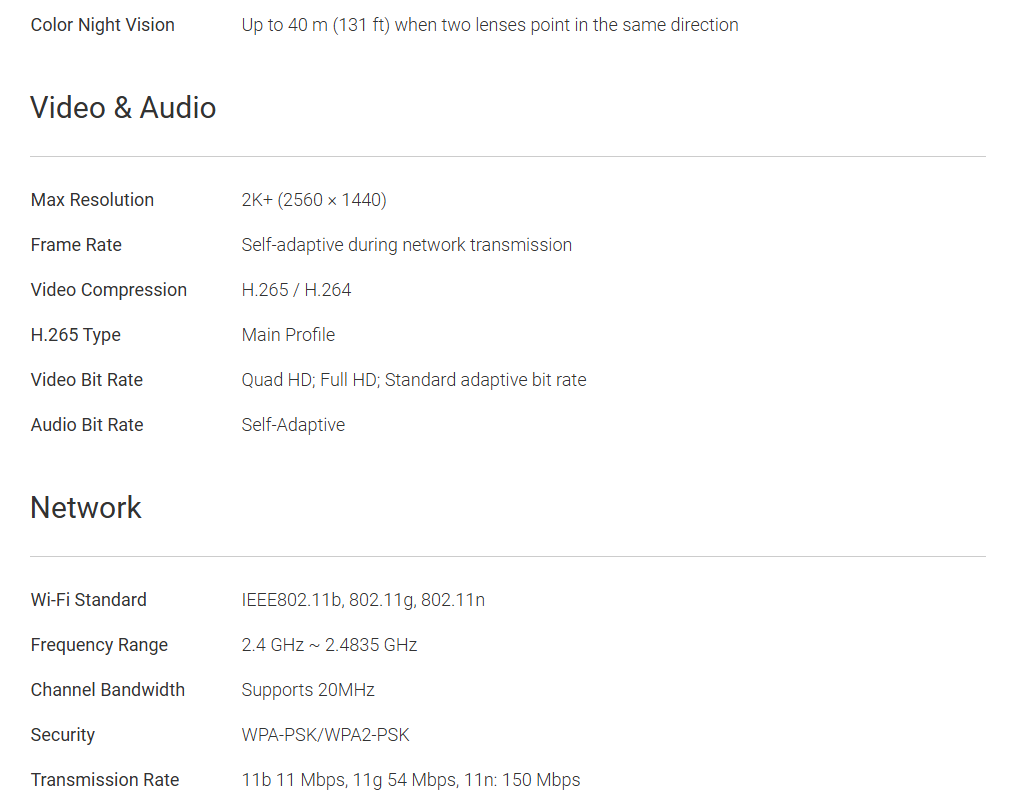The width and height of the screenshot is (1020, 803).
Task: Click the Video Compression label
Action: pyautogui.click(x=108, y=290)
